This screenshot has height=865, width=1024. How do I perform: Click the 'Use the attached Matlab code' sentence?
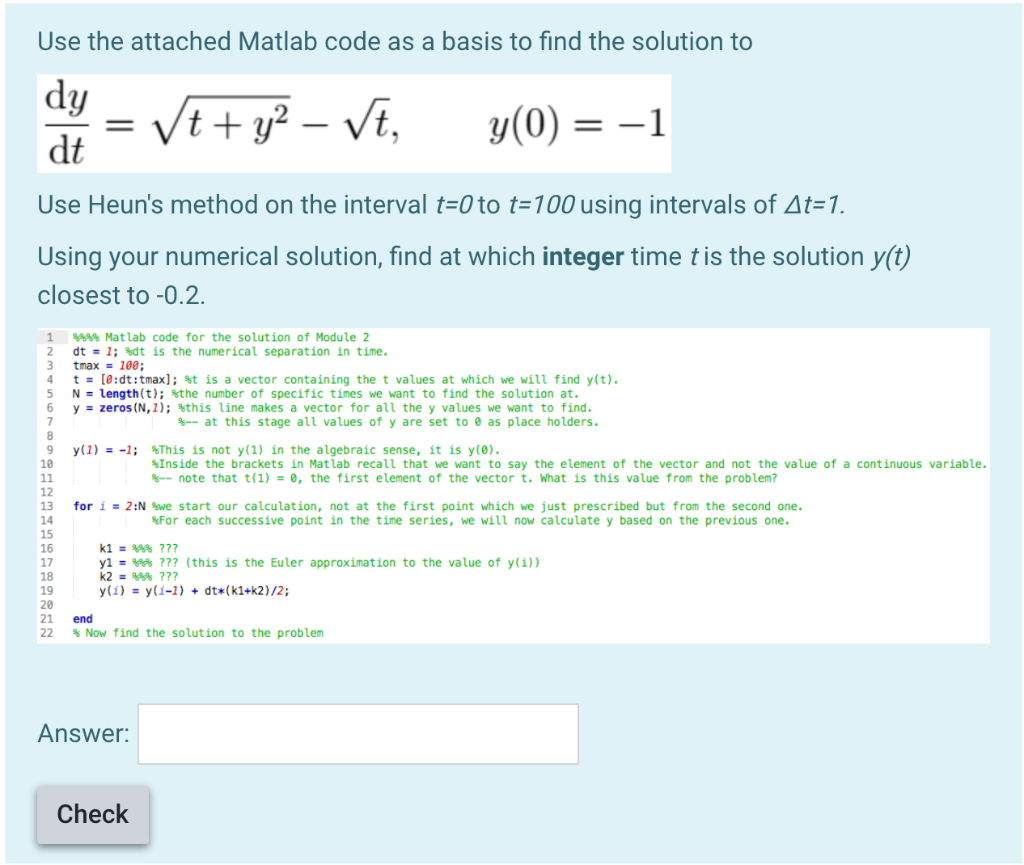point(395,41)
